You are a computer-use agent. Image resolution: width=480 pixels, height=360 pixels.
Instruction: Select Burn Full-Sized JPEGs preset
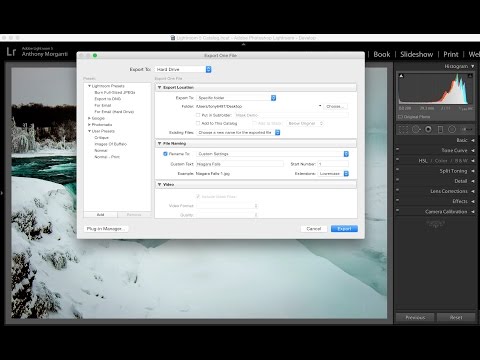point(115,92)
